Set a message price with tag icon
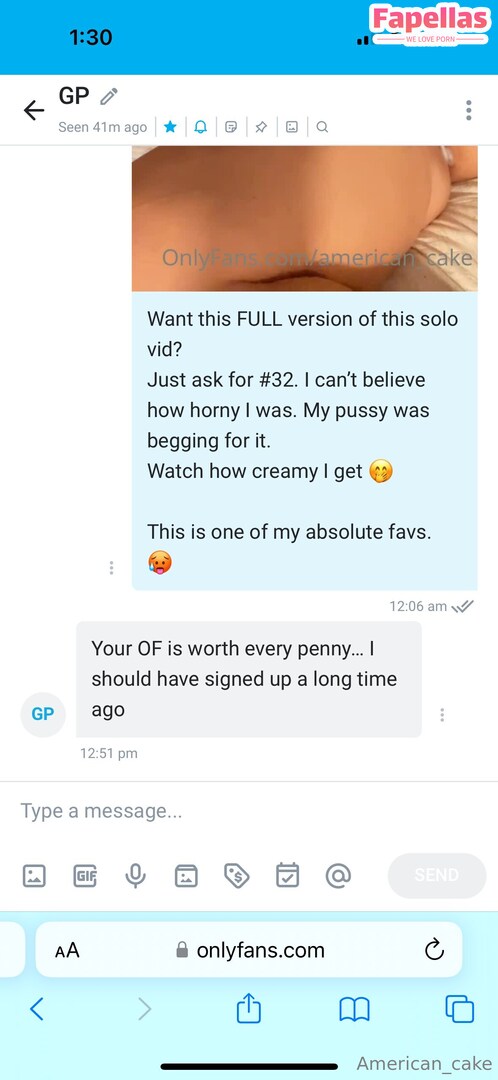 pyautogui.click(x=236, y=875)
